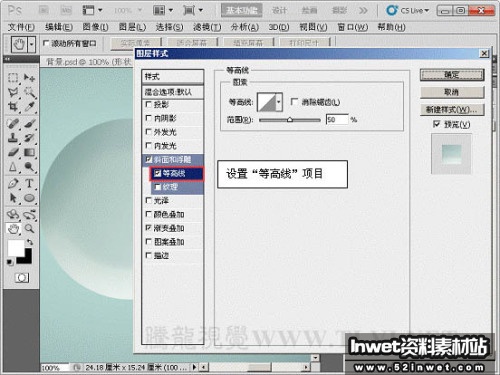The image size is (500, 375).
Task: Select the Pen tool
Action: pyautogui.click(x=13, y=183)
